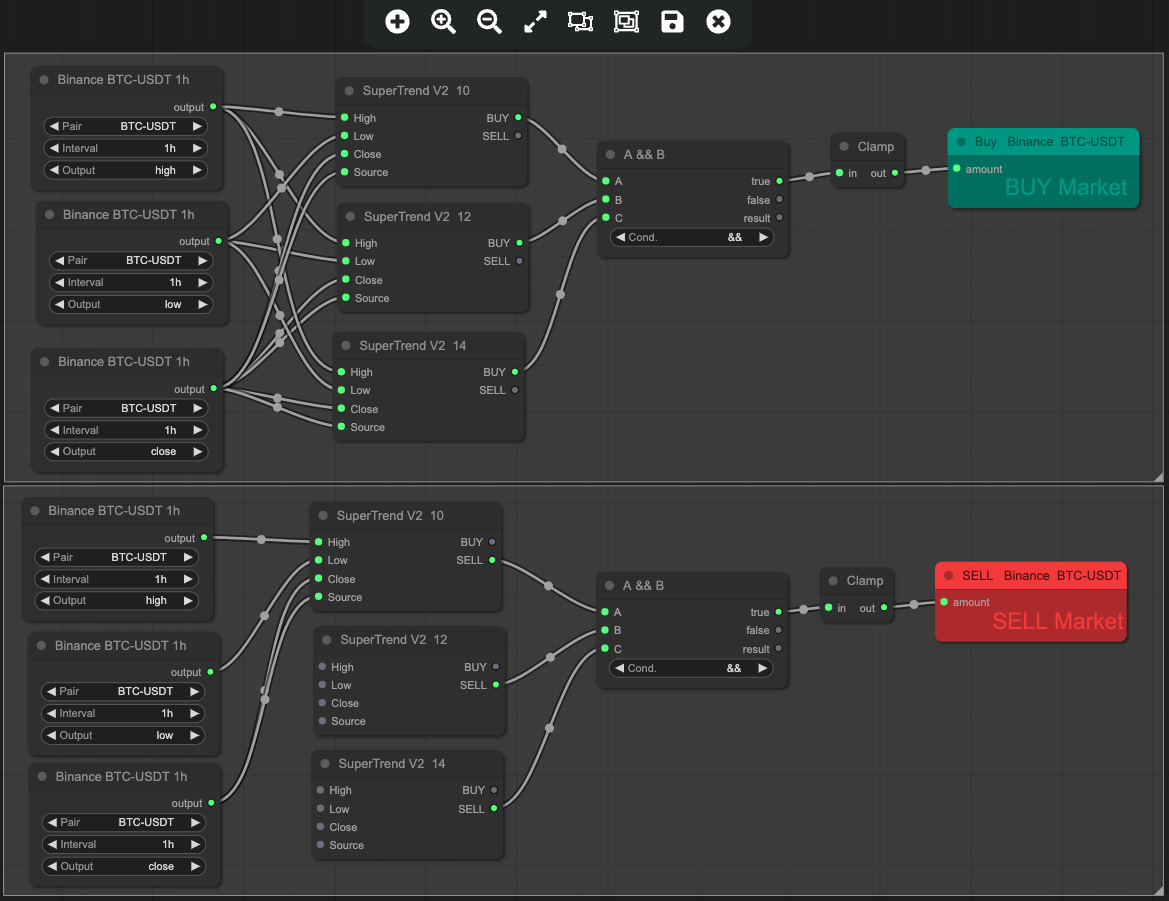The height and width of the screenshot is (901, 1169).
Task: Collapse the red SELL Binance BTC-USDT node
Action: click(948, 576)
